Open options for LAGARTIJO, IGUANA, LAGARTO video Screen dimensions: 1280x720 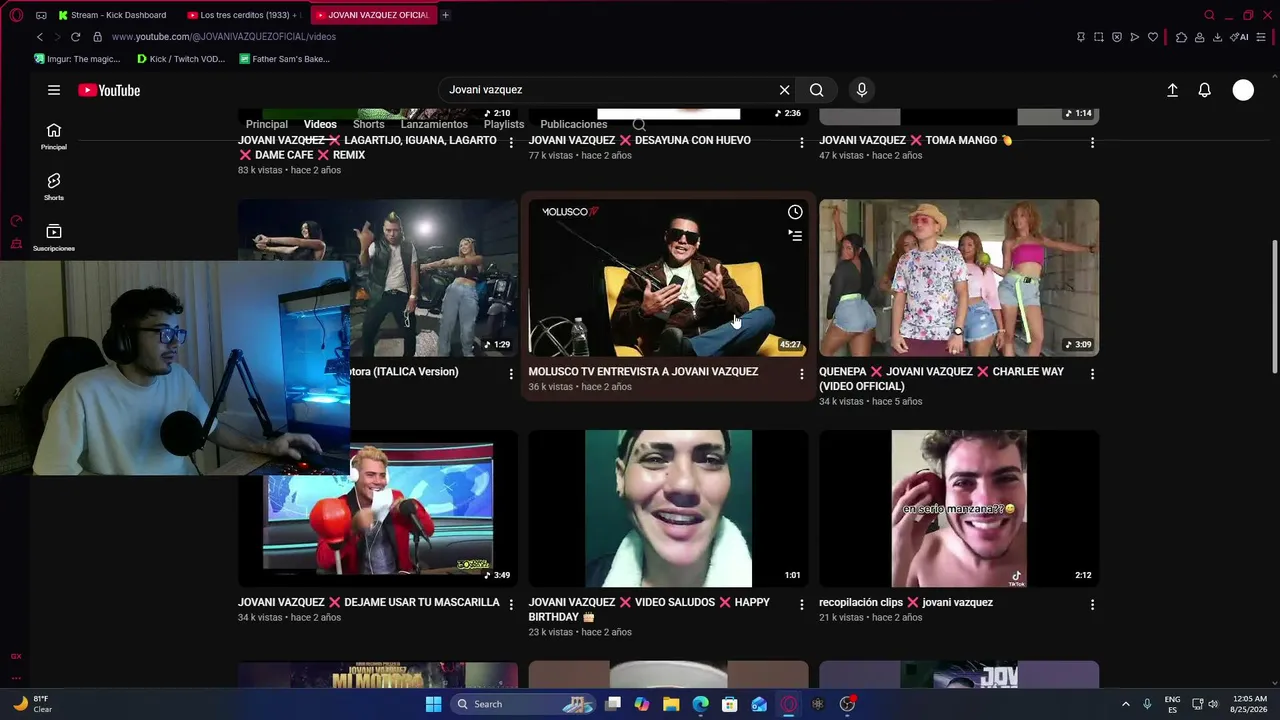(x=511, y=143)
